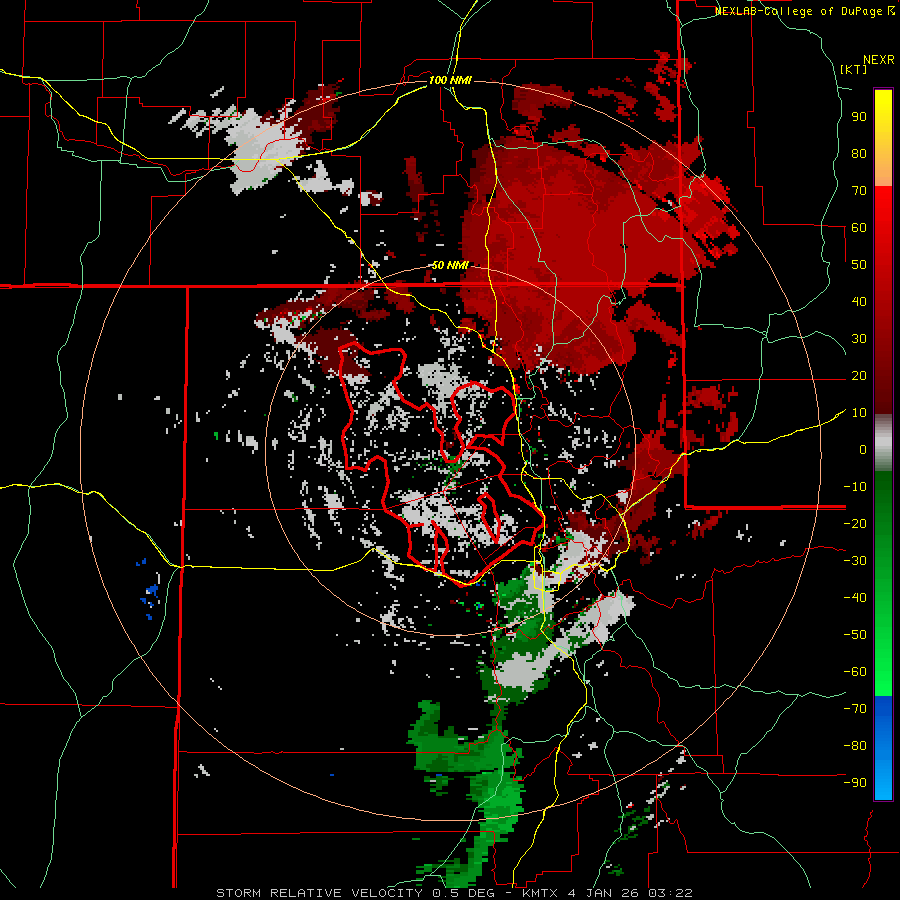
Task: Click the 60 knot scale label
Action: 859,227
